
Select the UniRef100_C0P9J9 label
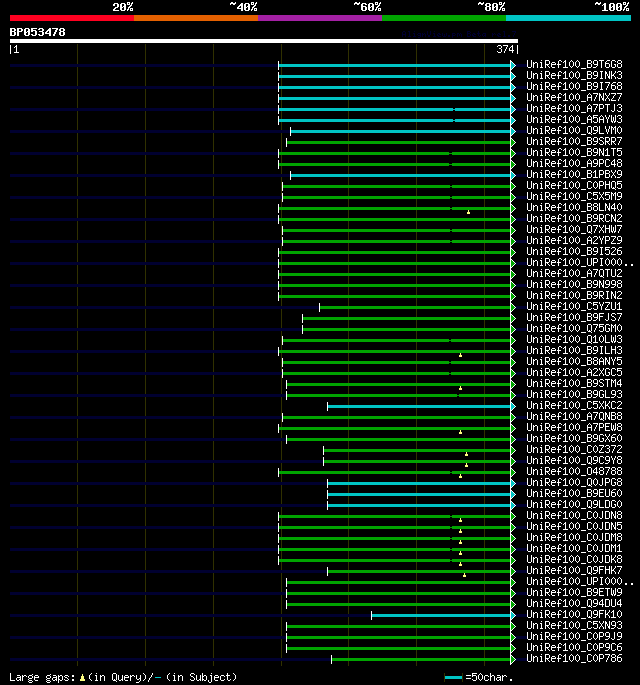pos(574,636)
